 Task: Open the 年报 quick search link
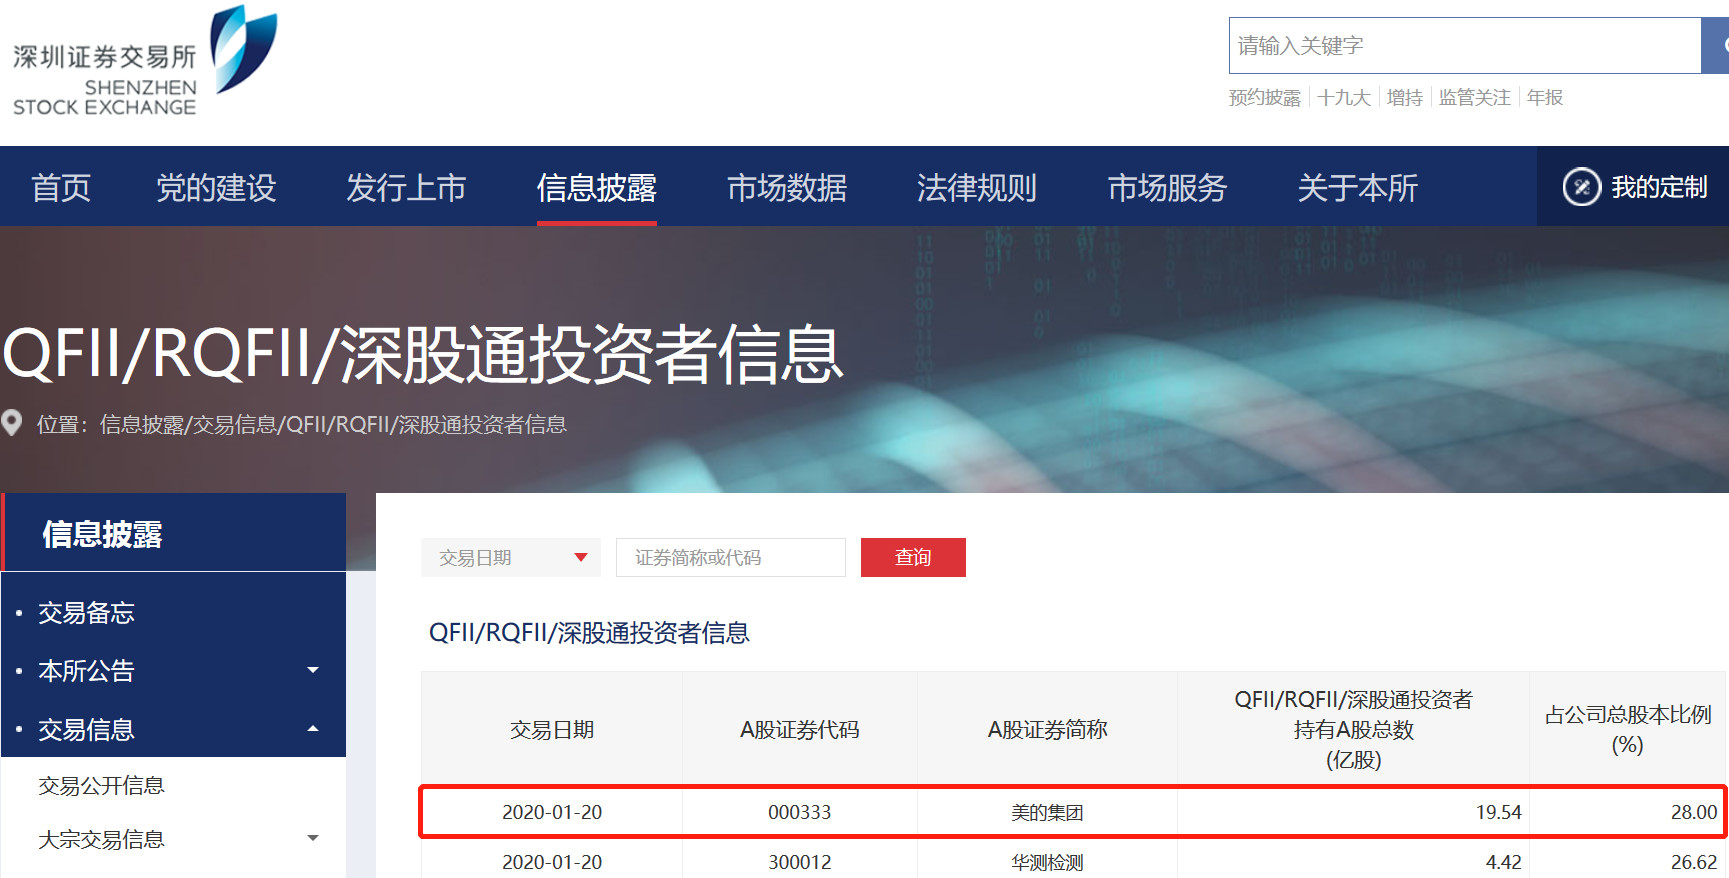click(1544, 97)
